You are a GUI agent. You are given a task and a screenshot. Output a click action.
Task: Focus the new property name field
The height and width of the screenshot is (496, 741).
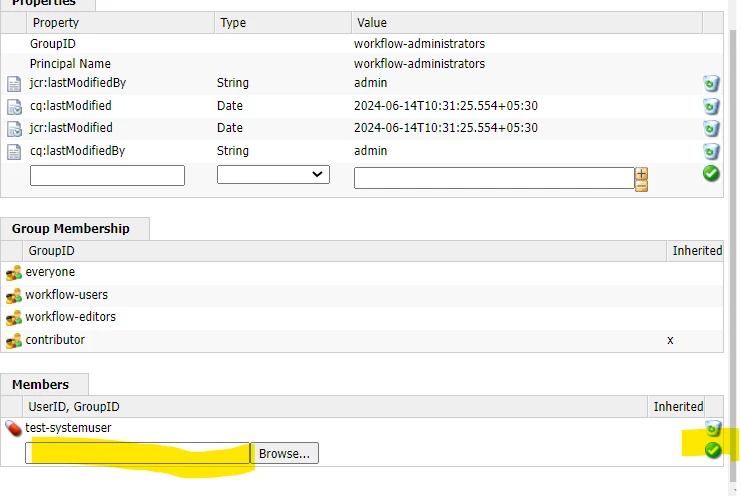pos(107,175)
